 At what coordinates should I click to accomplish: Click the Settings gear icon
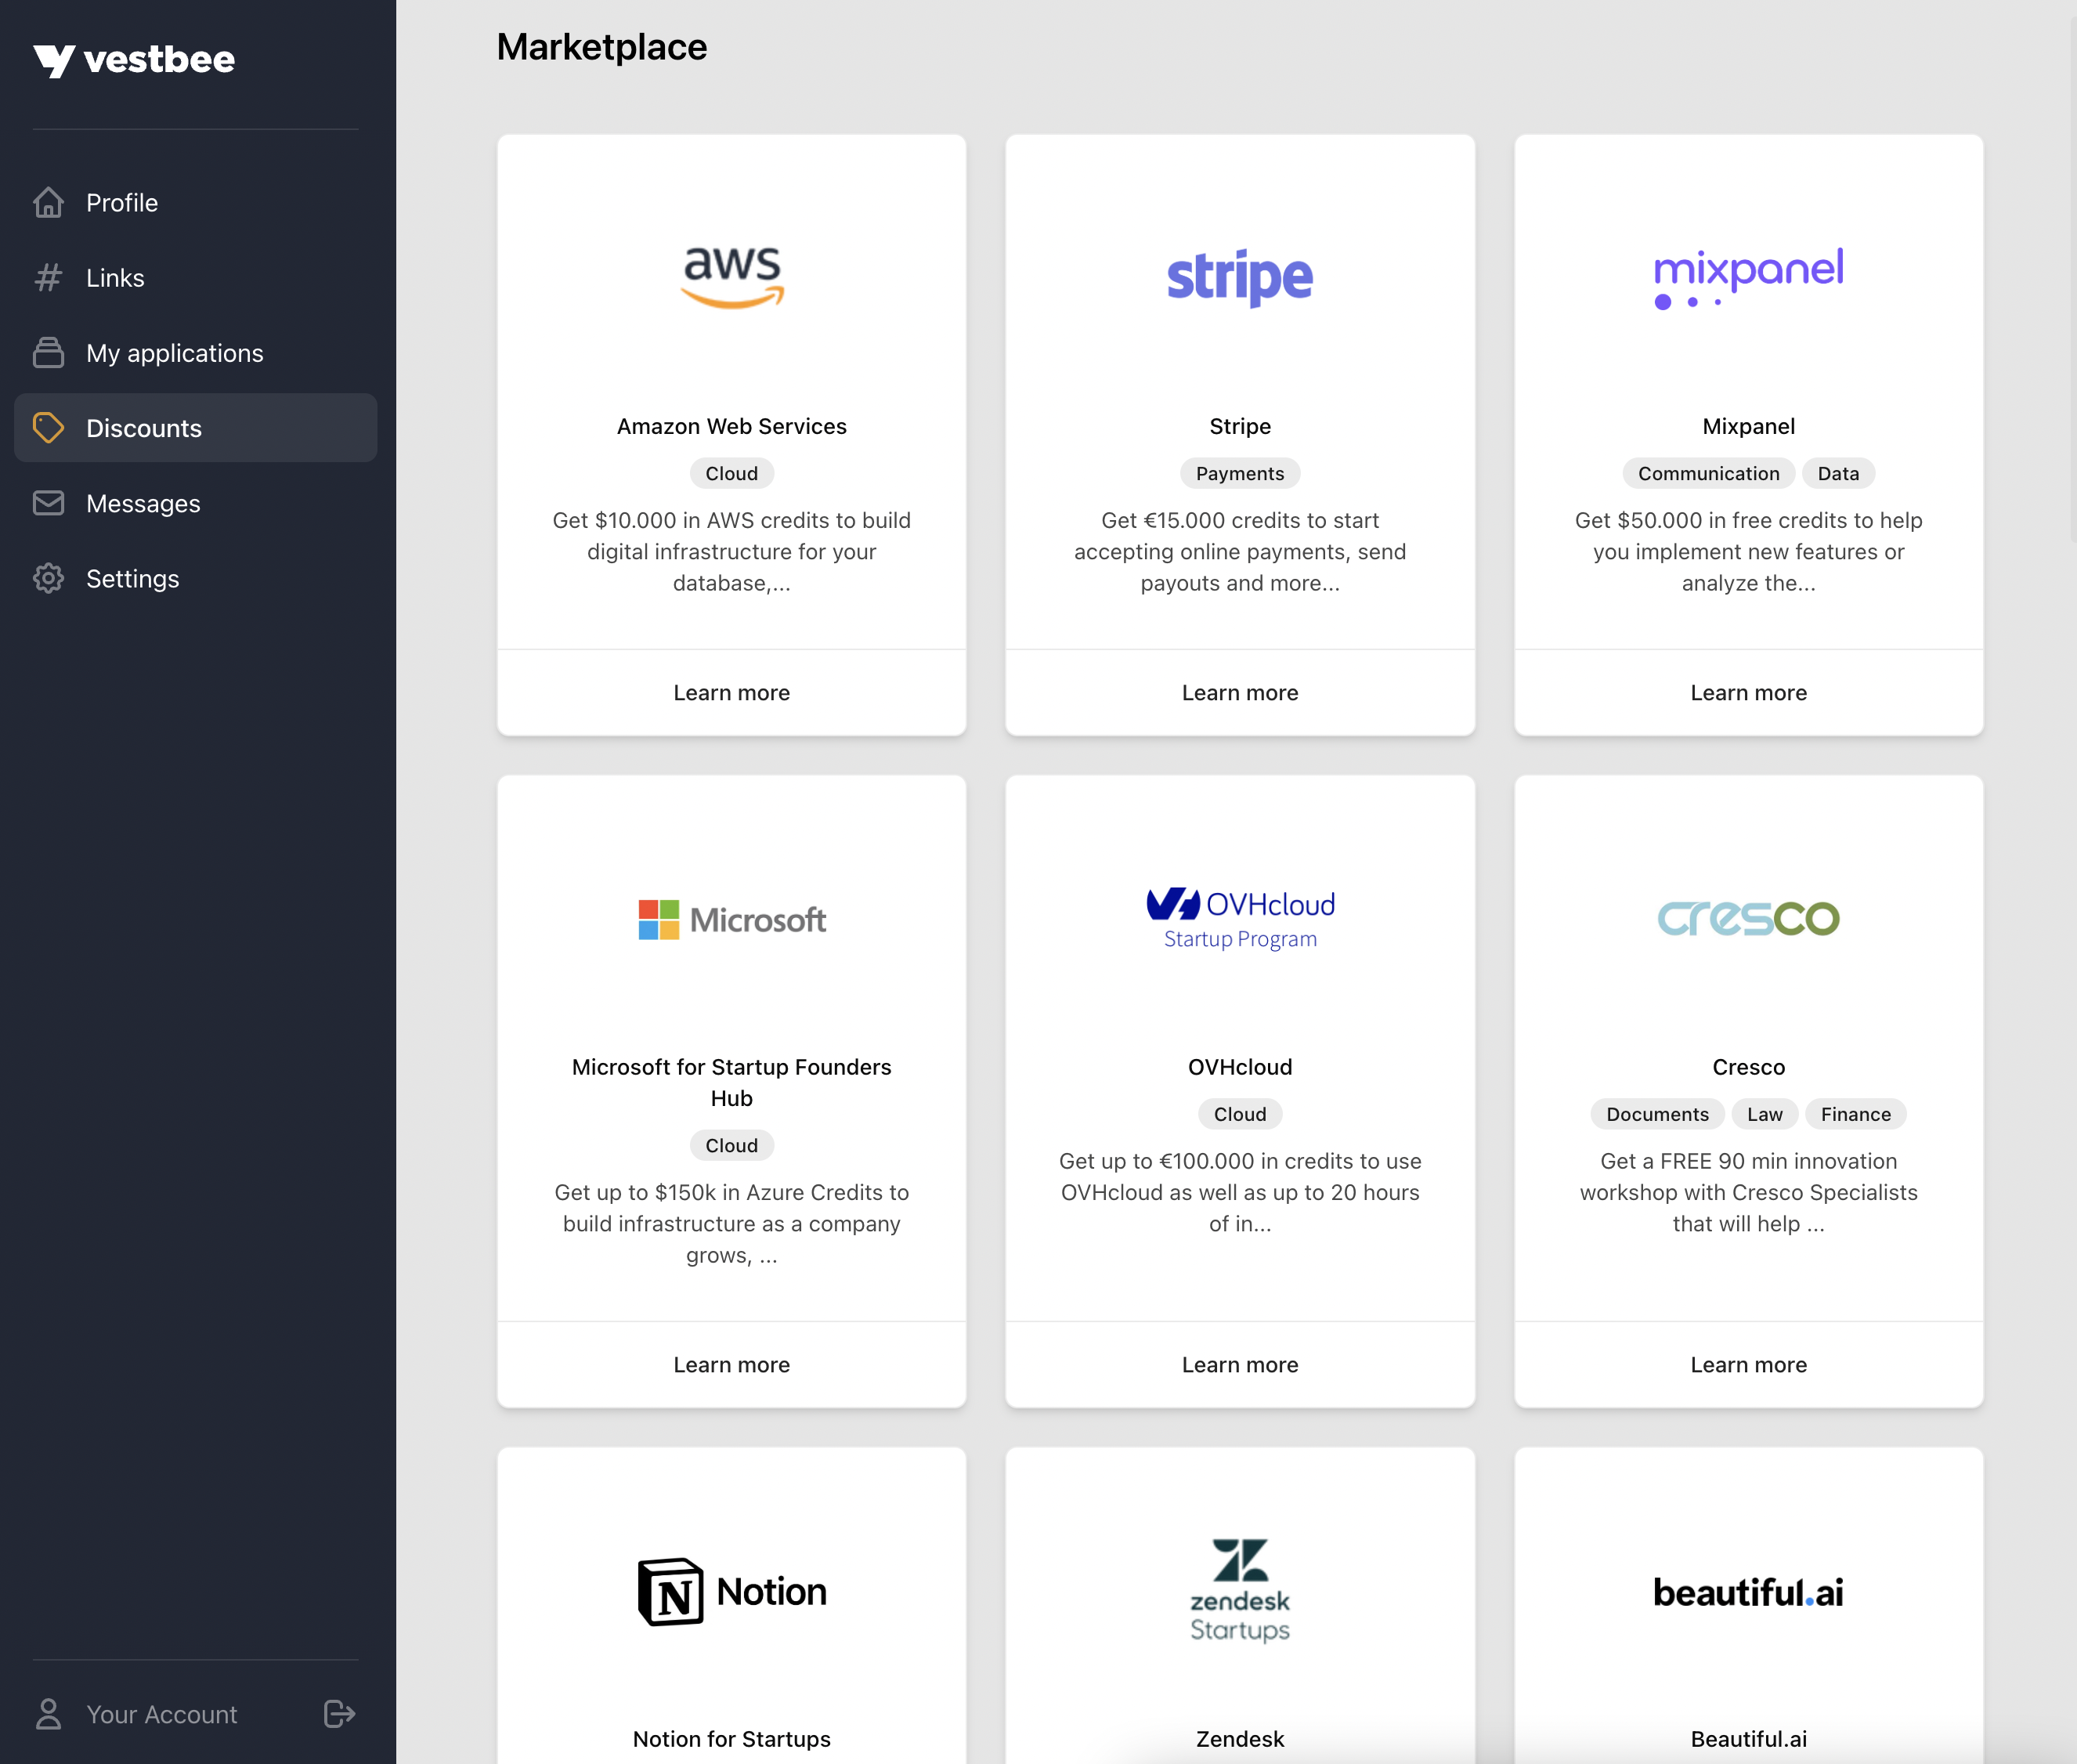(48, 579)
